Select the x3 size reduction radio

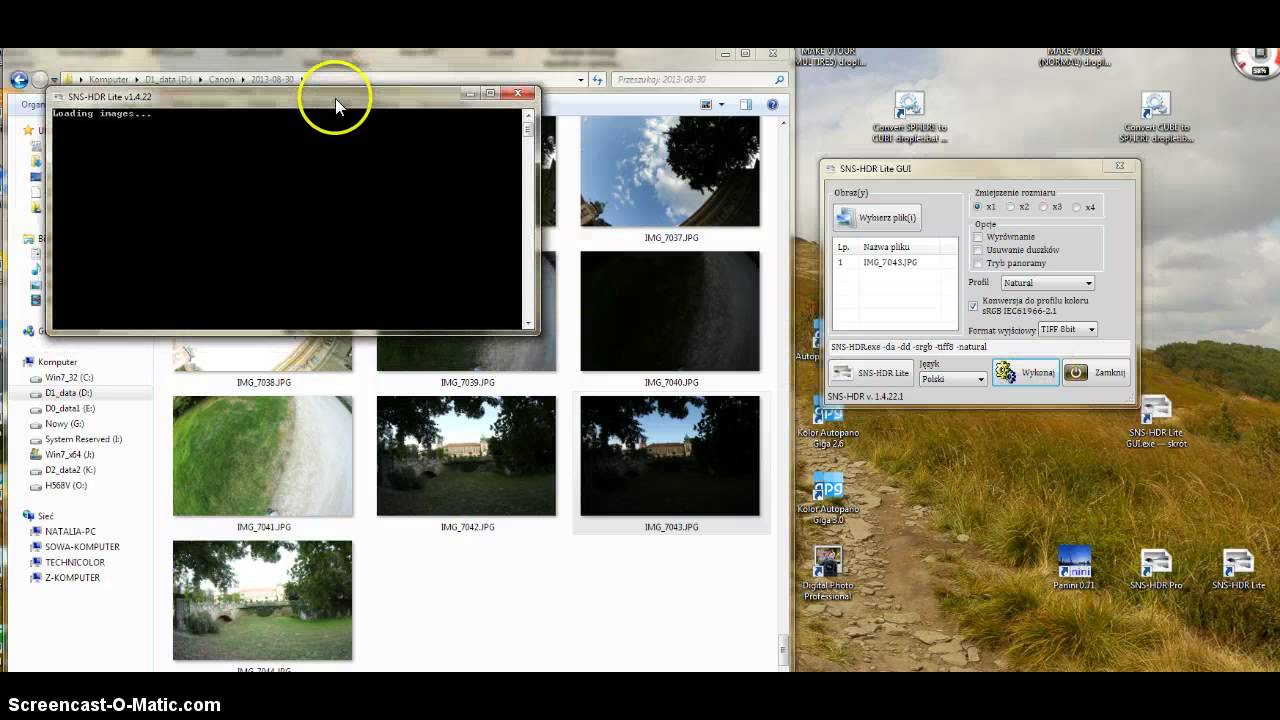pyautogui.click(x=1044, y=207)
